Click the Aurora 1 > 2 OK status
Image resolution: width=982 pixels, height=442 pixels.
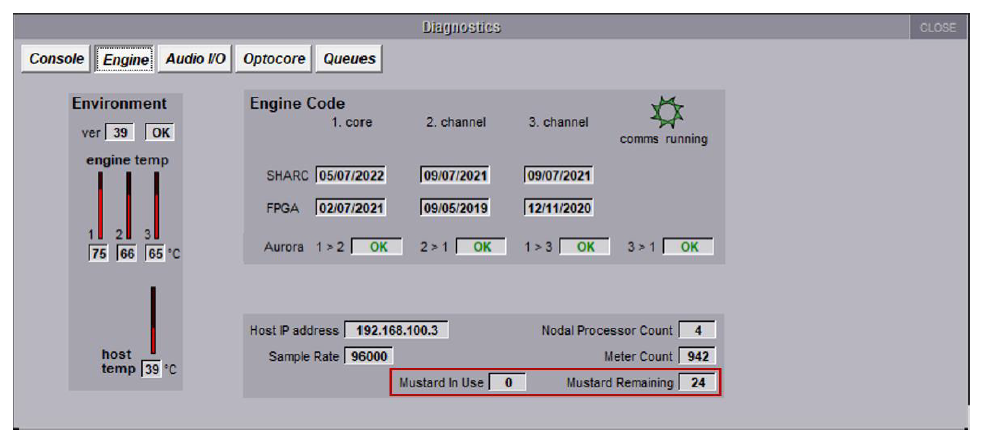pos(377,246)
